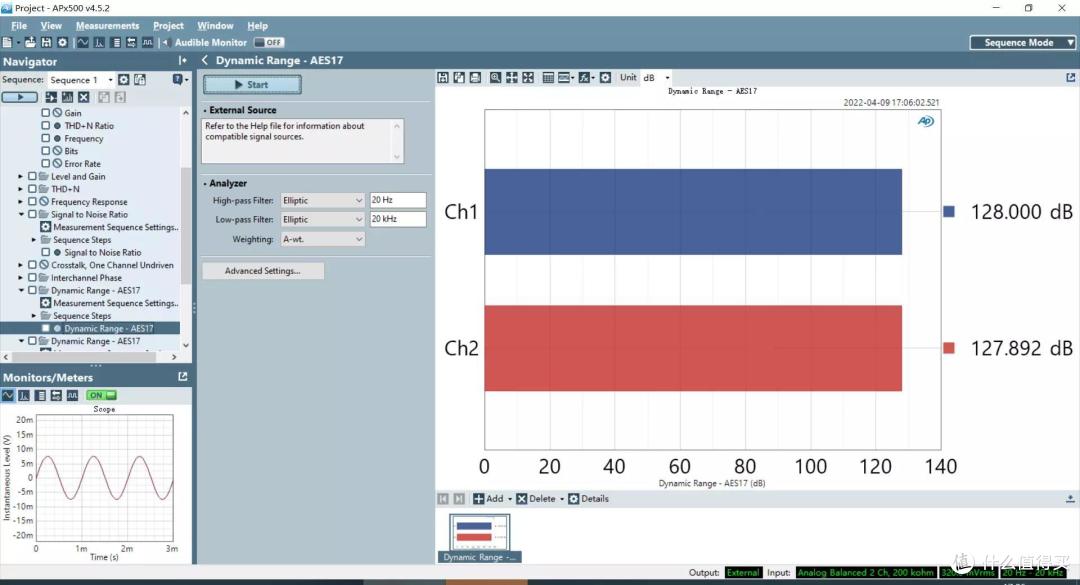Open the High-pass Filter type dropdown
The image size is (1080, 585).
coord(322,201)
